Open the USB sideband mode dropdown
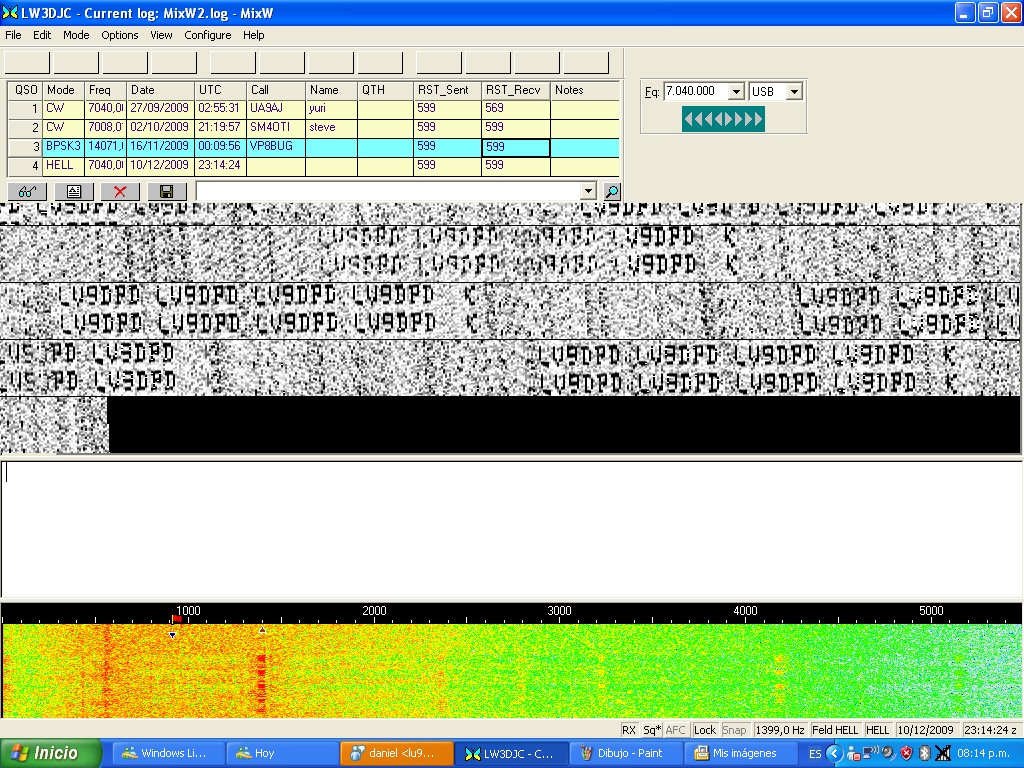1024x768 pixels. point(794,92)
